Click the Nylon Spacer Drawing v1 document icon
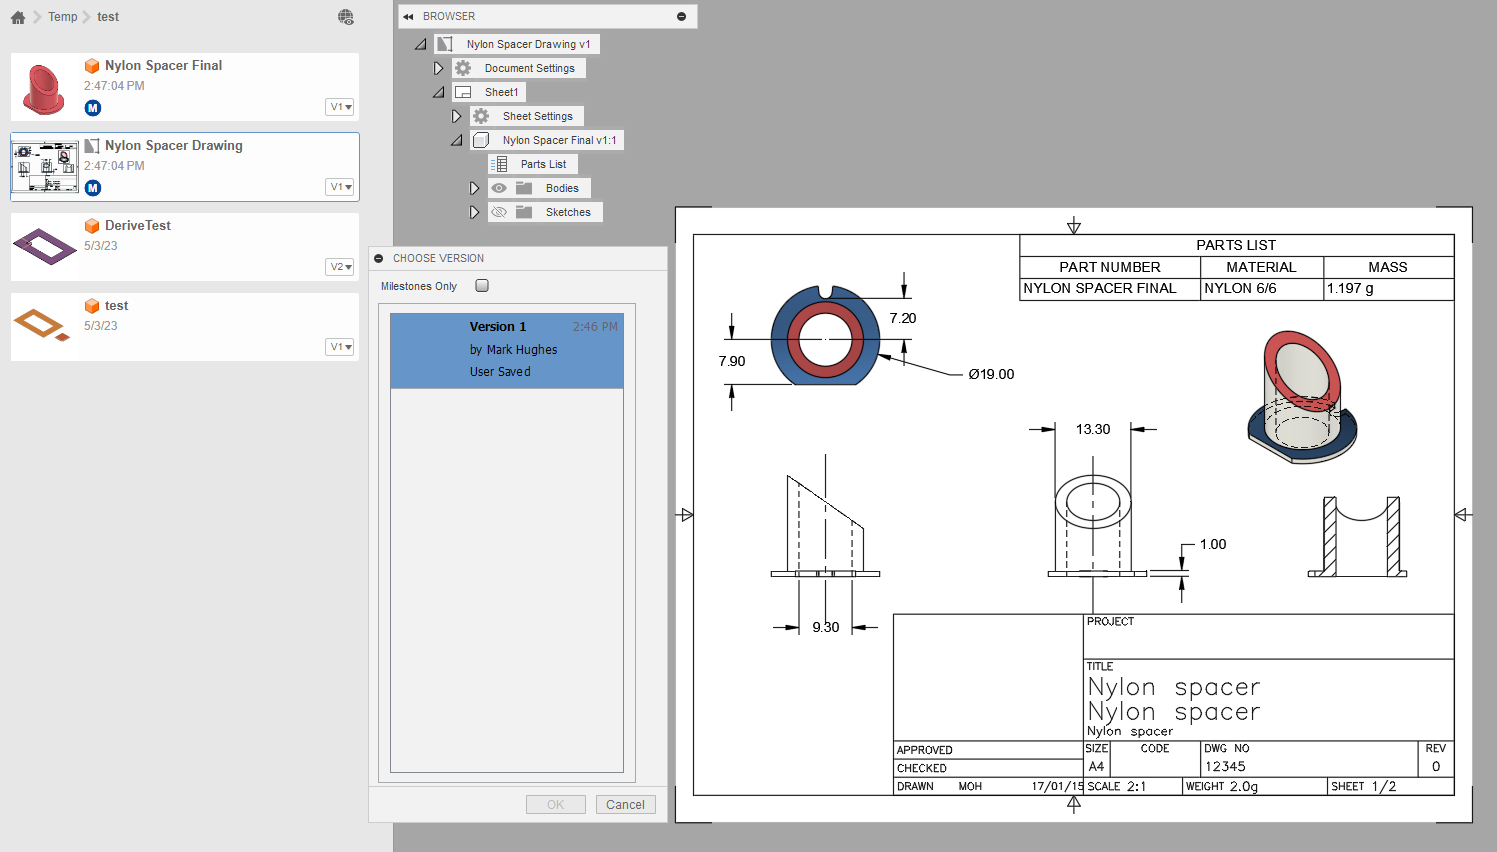 [x=445, y=44]
